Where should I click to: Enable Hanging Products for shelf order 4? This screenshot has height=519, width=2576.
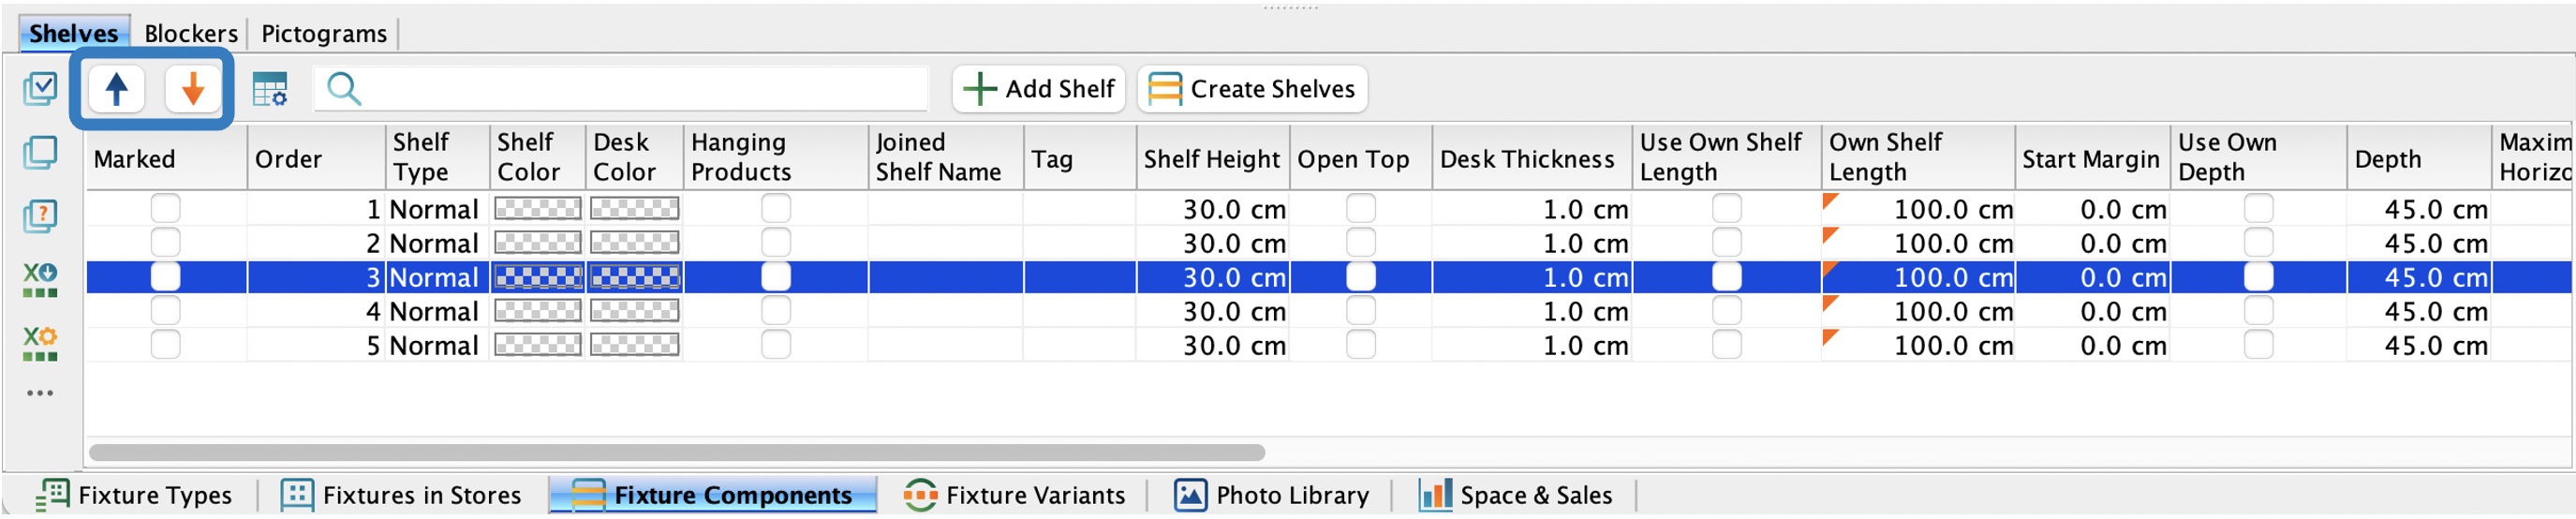click(x=775, y=311)
